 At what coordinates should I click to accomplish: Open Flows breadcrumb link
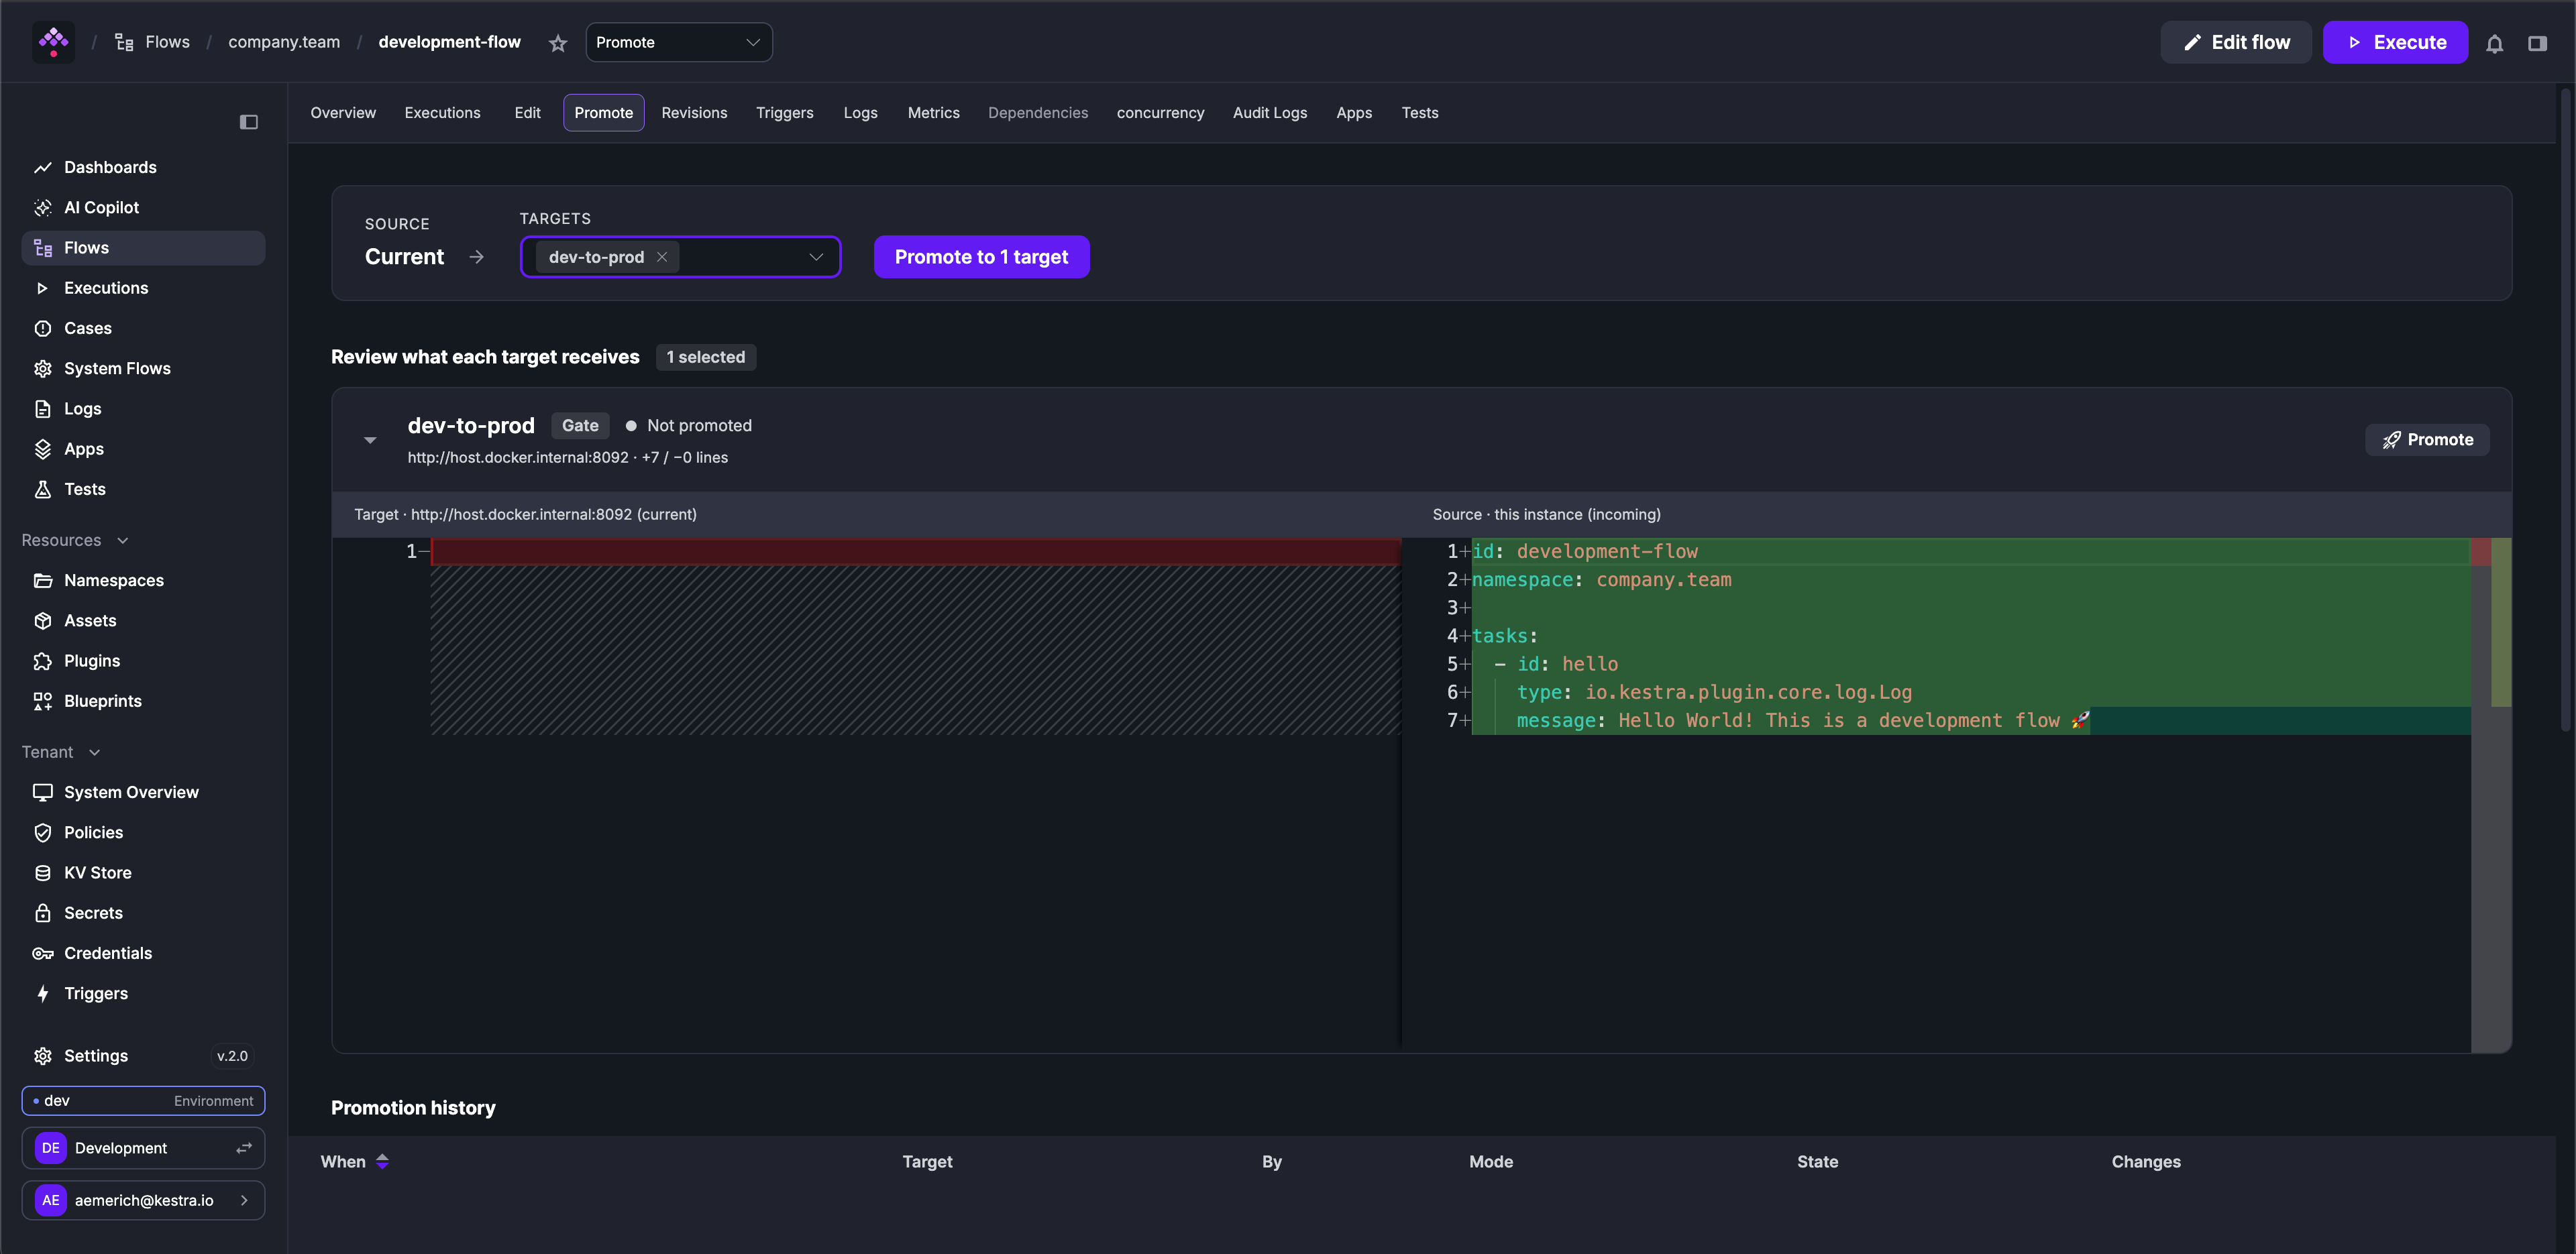[x=152, y=42]
